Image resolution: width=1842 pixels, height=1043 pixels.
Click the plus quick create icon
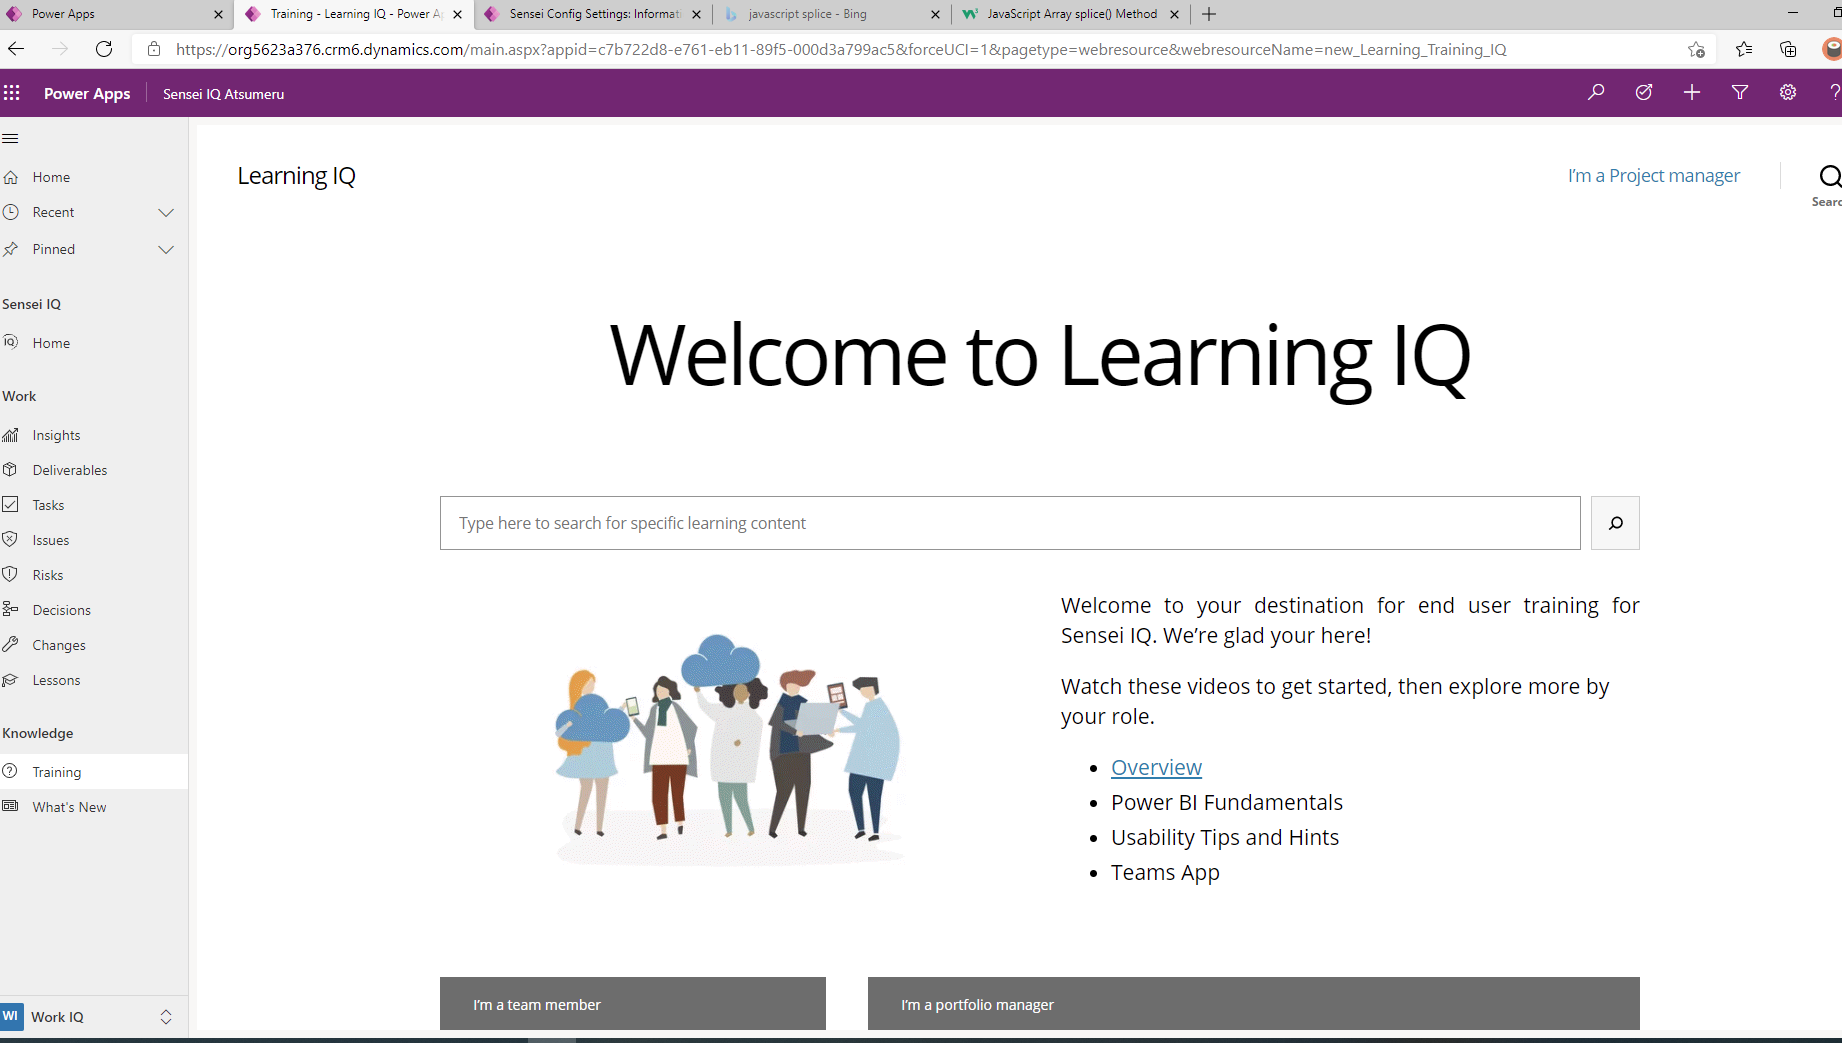(1692, 93)
